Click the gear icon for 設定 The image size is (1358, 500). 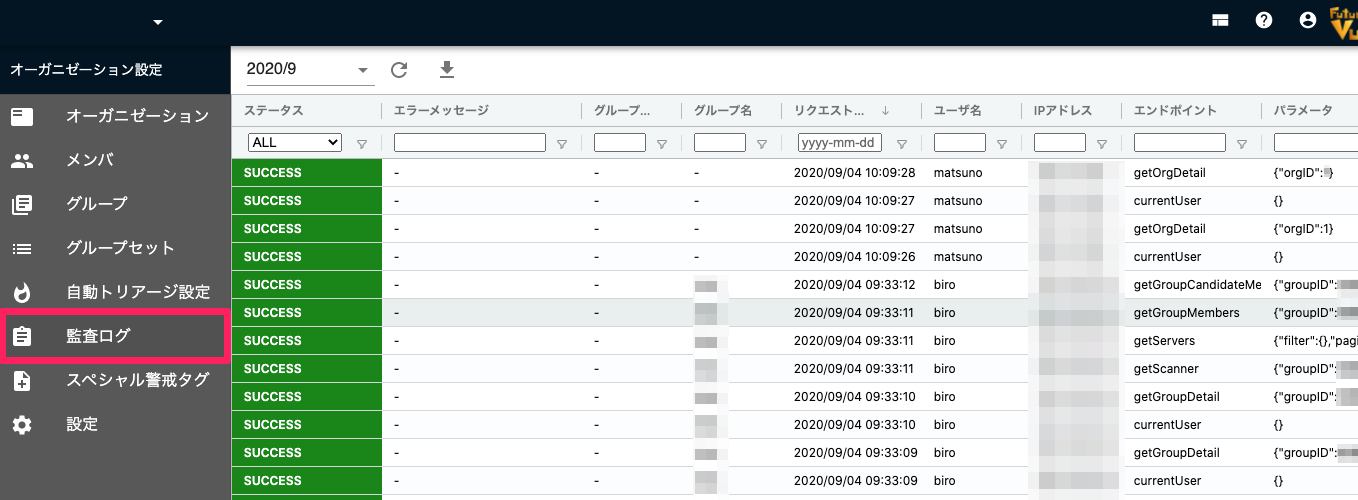(22, 424)
